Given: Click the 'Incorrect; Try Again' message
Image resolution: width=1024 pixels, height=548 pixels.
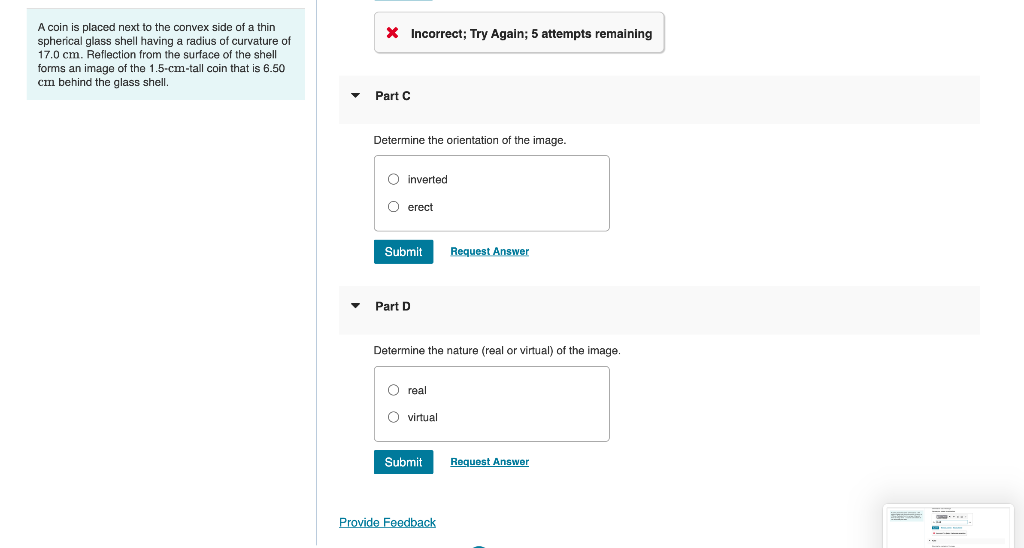Looking at the screenshot, I should (x=531, y=34).
